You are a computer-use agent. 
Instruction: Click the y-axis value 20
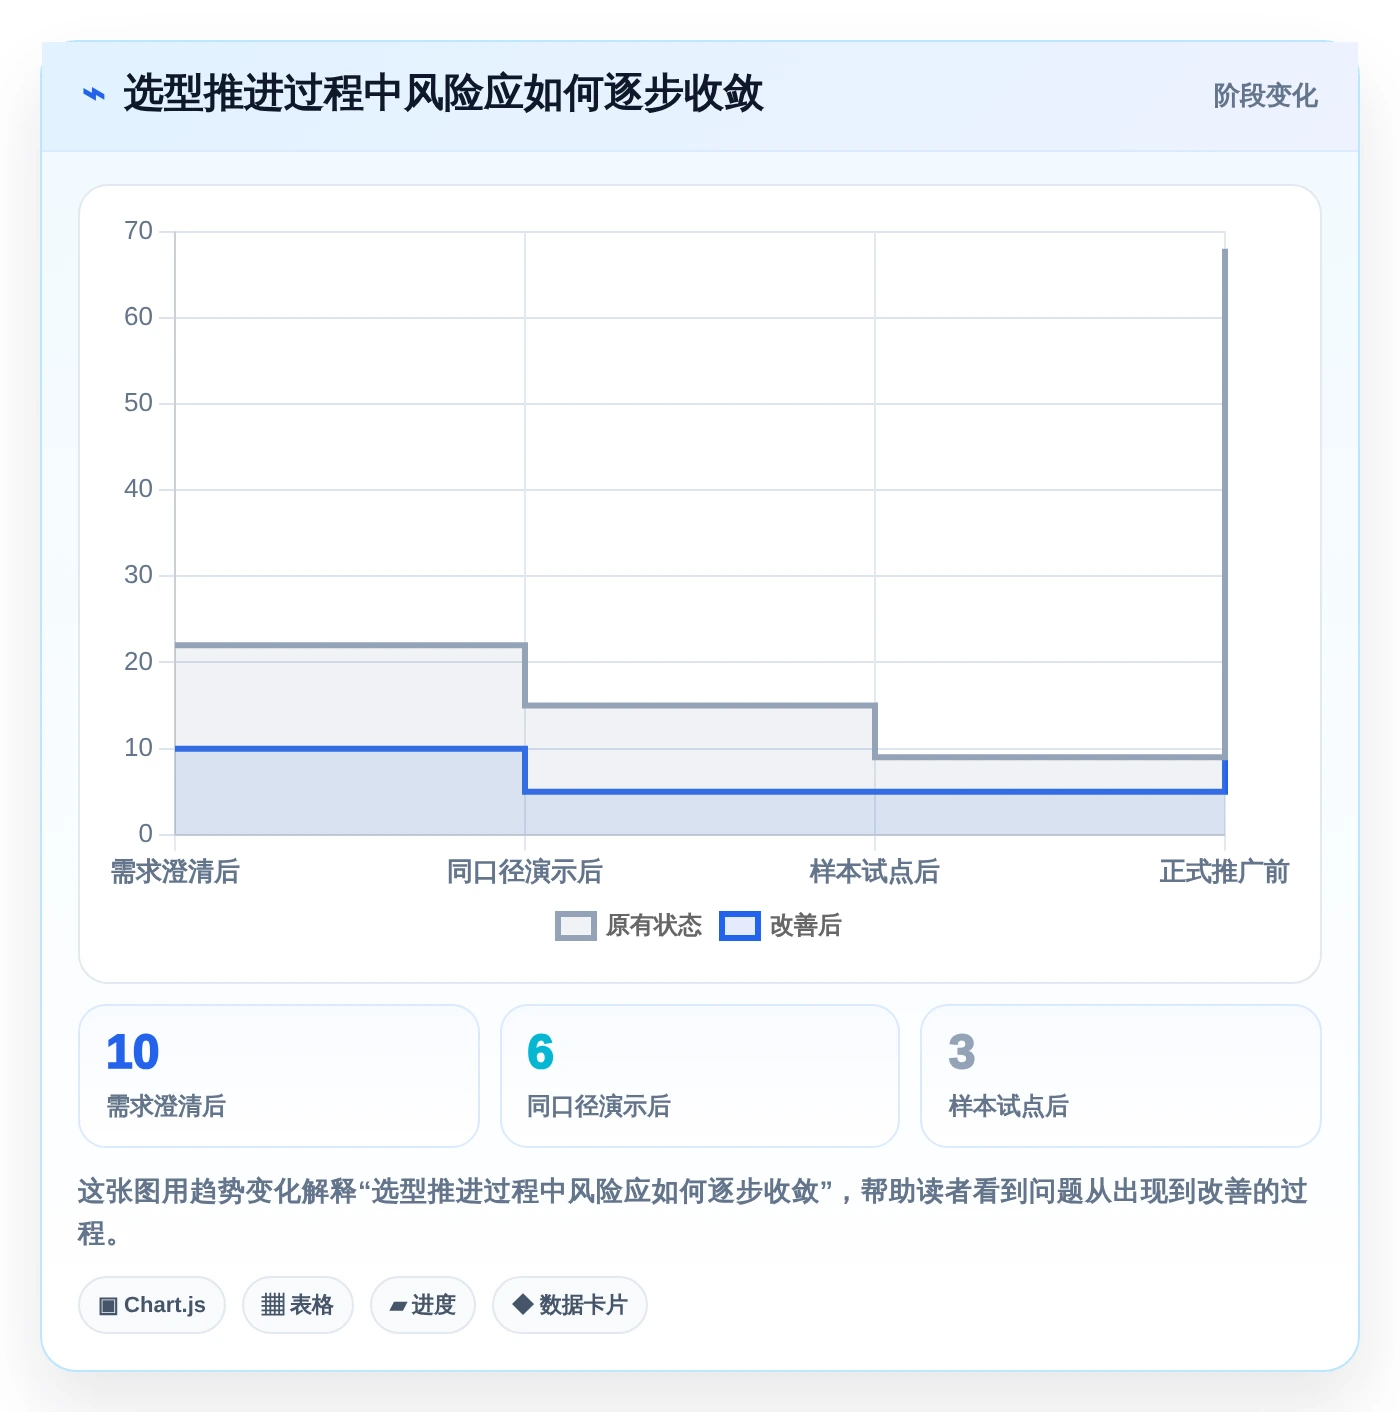pos(138,662)
